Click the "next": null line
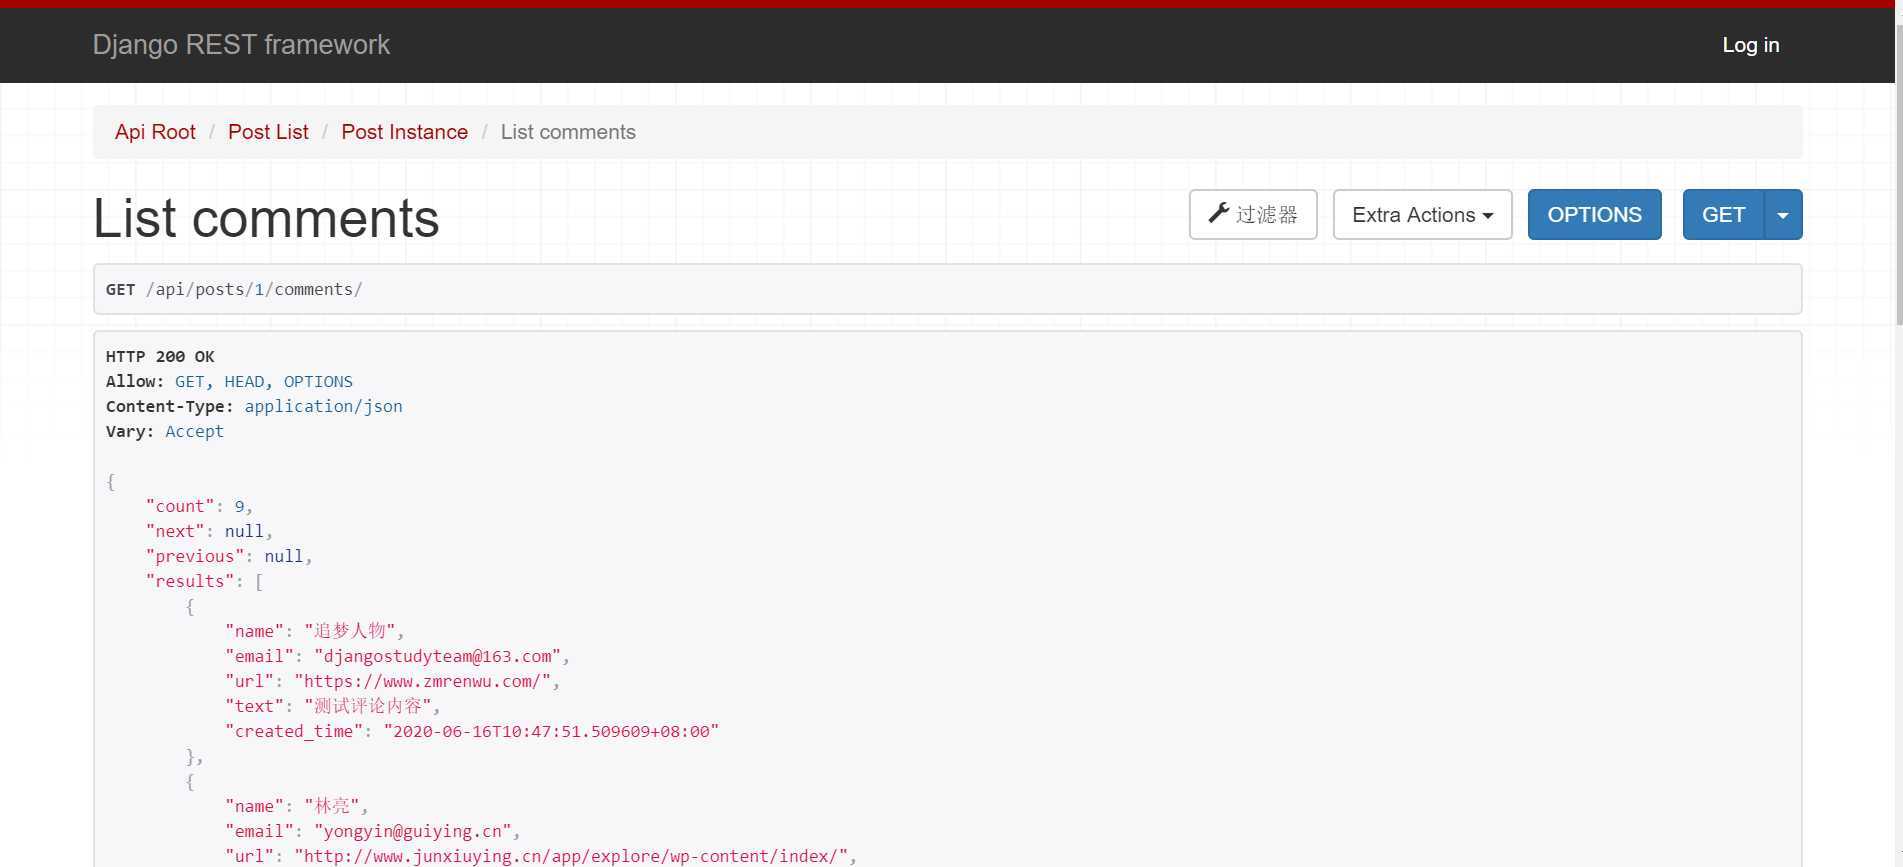This screenshot has height=867, width=1903. click(209, 531)
